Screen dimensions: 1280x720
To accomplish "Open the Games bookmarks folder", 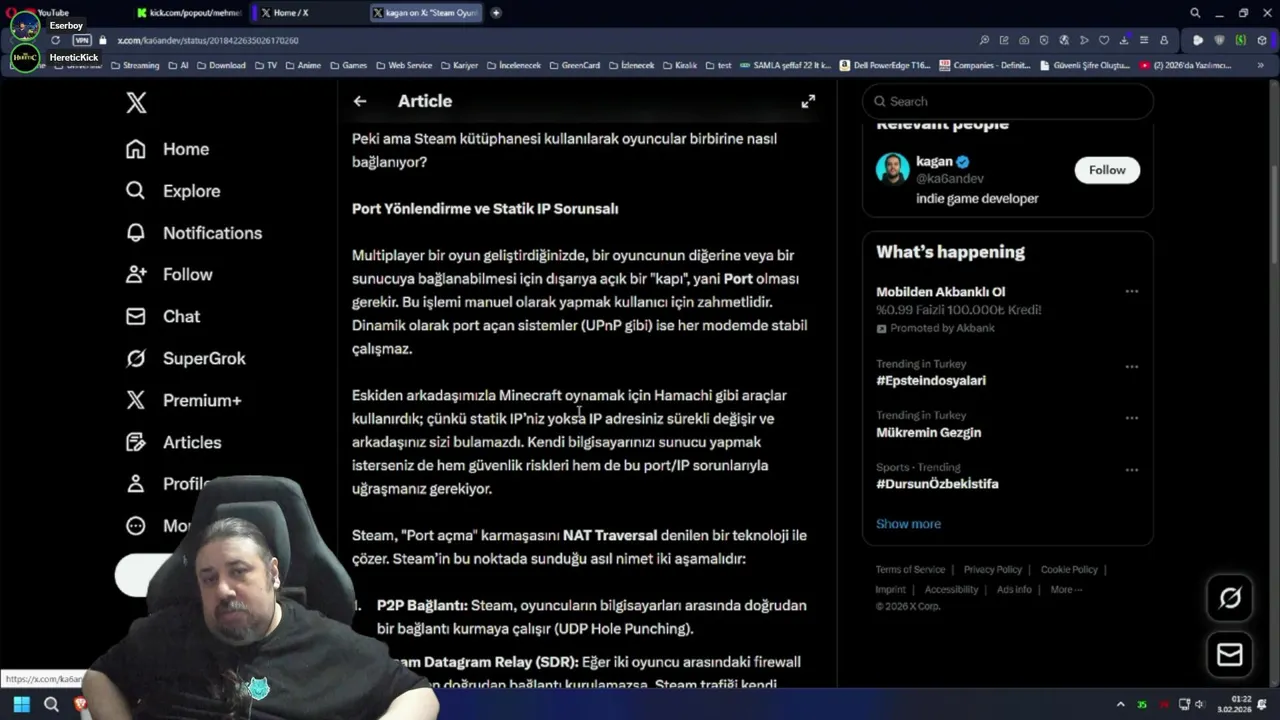I will (x=348, y=65).
